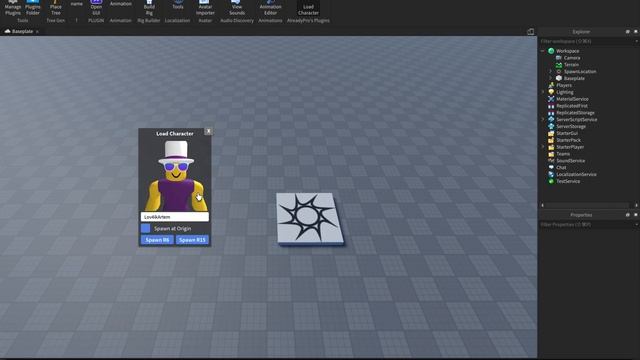This screenshot has width=640, height=360.
Task: Click the Workspace globe icon in Explorer
Action: tap(551, 51)
